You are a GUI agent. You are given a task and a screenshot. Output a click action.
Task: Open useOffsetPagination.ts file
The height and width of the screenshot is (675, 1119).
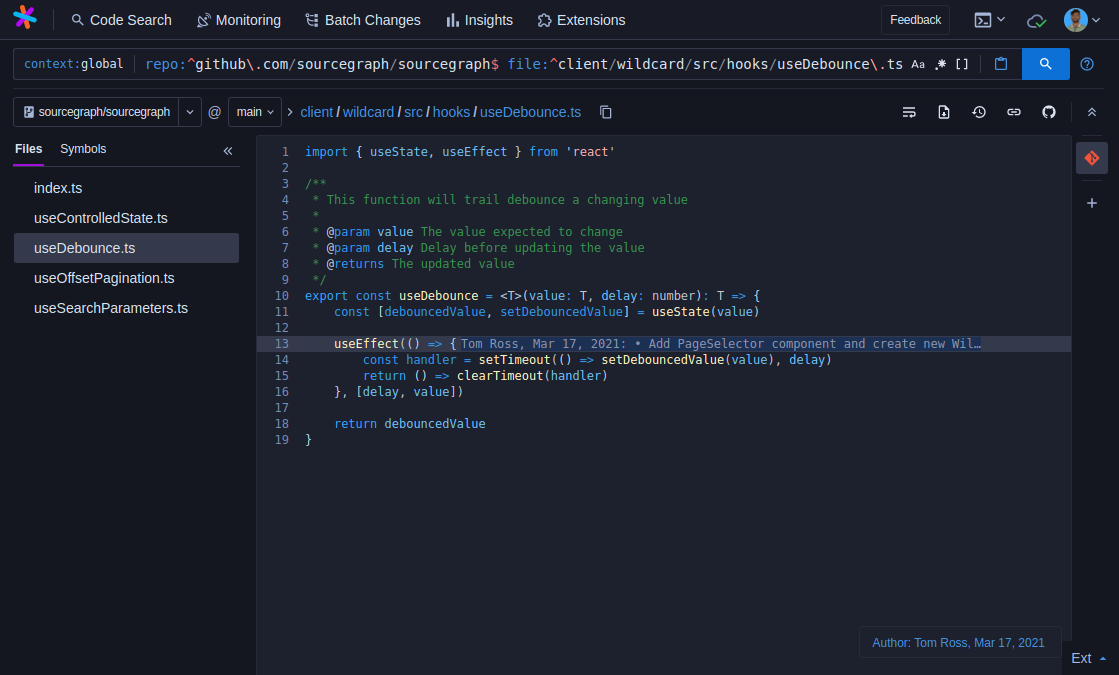pyautogui.click(x=126, y=278)
